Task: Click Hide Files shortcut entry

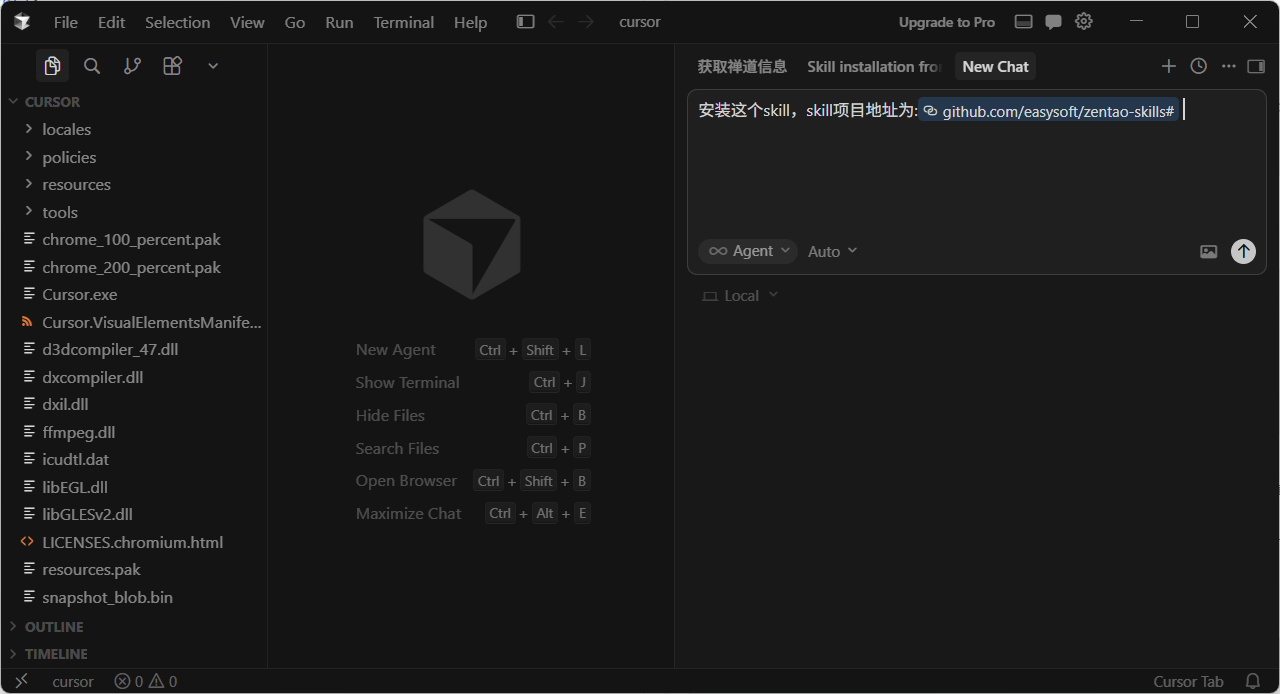Action: point(473,416)
